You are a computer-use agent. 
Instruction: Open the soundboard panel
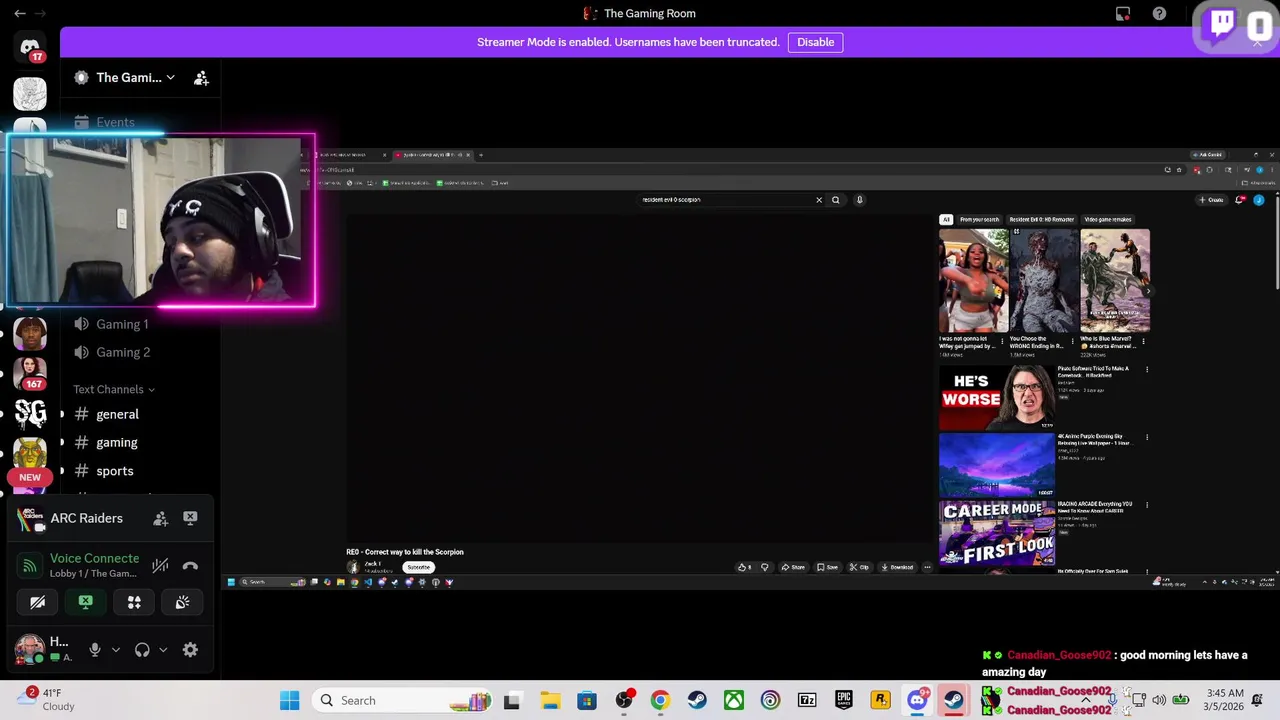click(182, 602)
